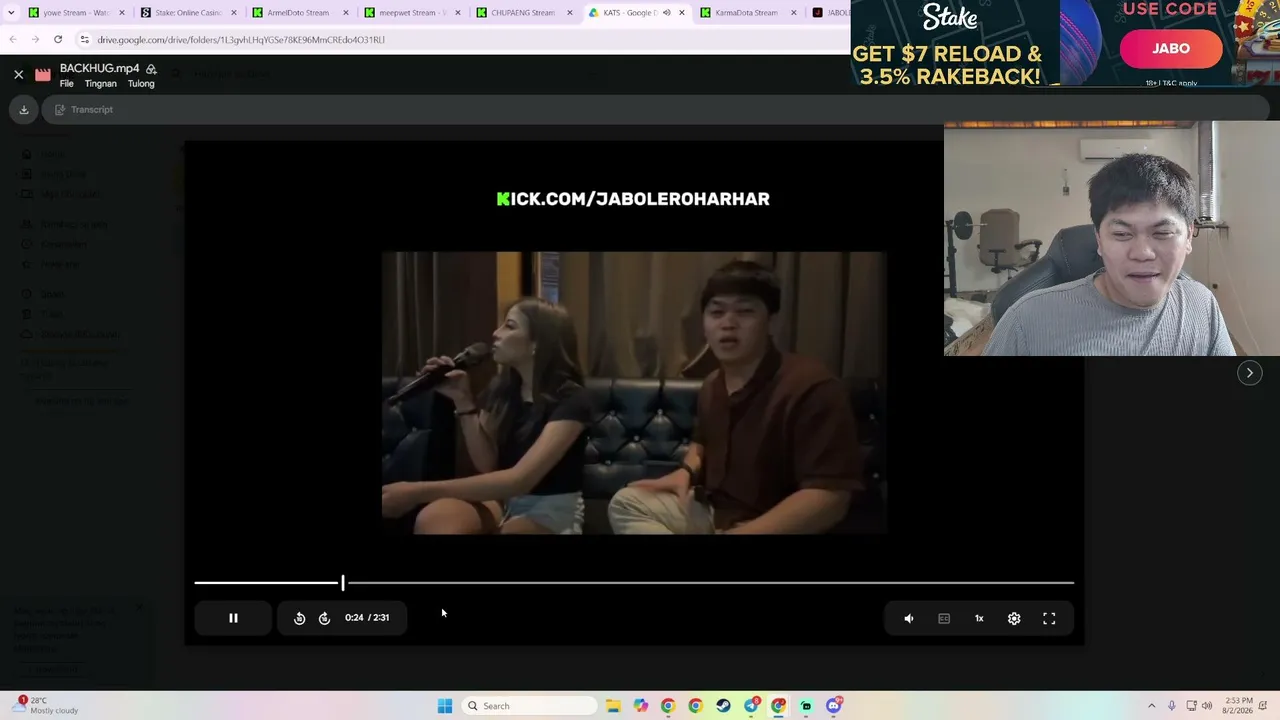Mute audio on the KATS Drive tab
The height and width of the screenshot is (720, 1280).
click(667, 13)
